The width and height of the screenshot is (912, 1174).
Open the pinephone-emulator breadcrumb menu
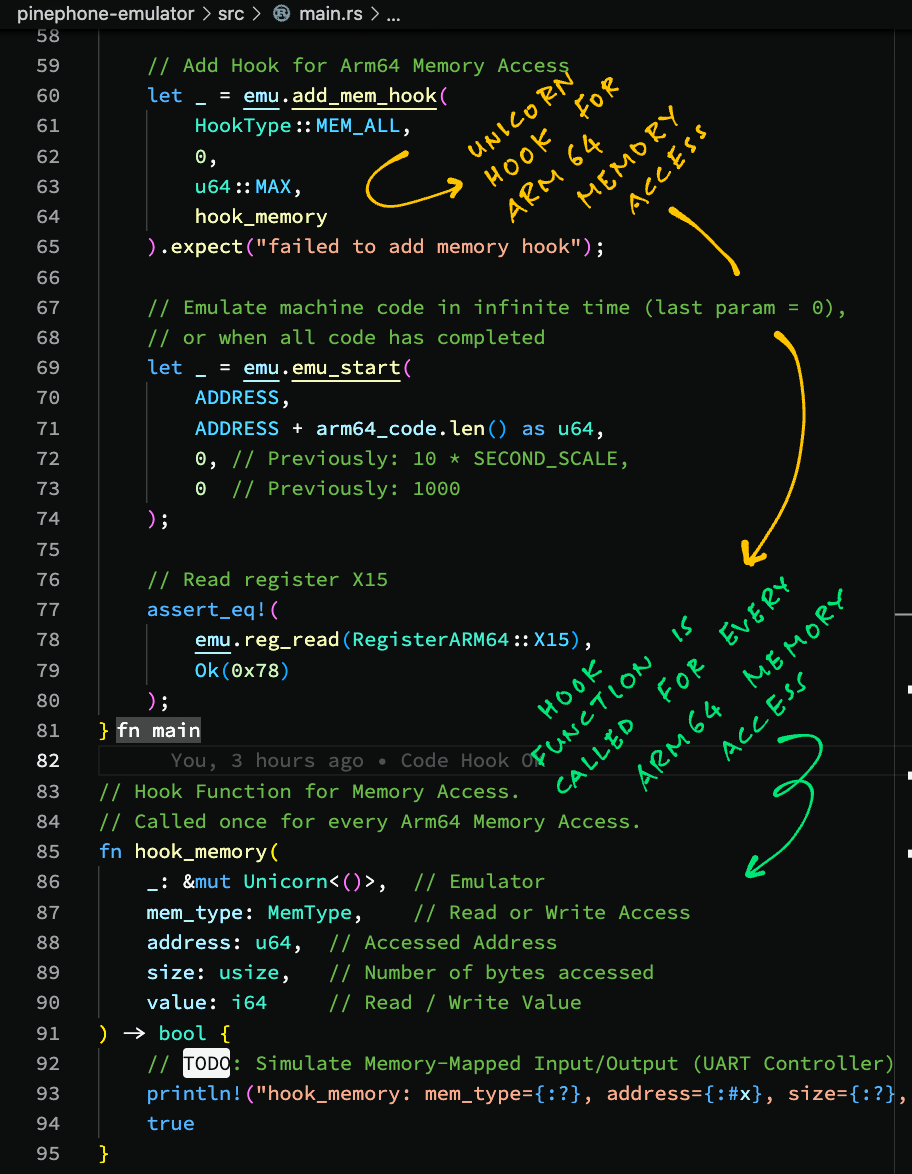pos(106,14)
